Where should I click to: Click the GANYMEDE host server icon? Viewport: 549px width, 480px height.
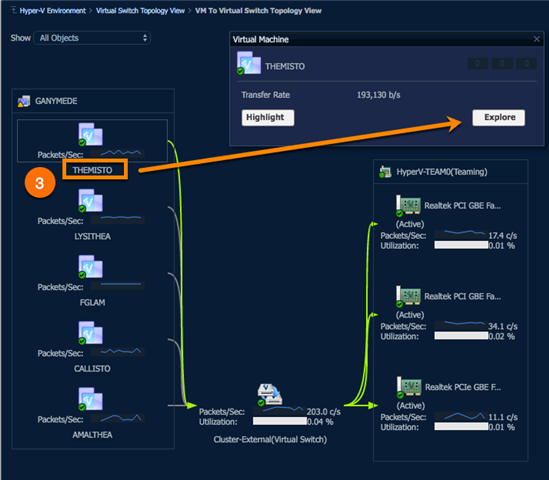24,101
